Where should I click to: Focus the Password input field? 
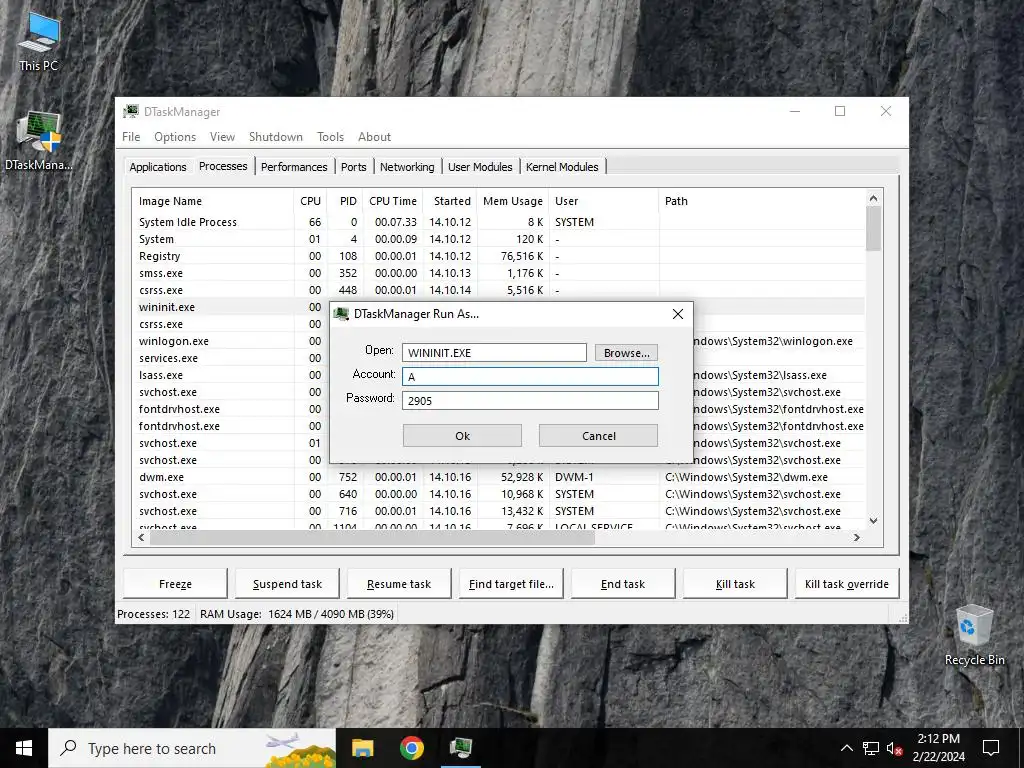[530, 400]
